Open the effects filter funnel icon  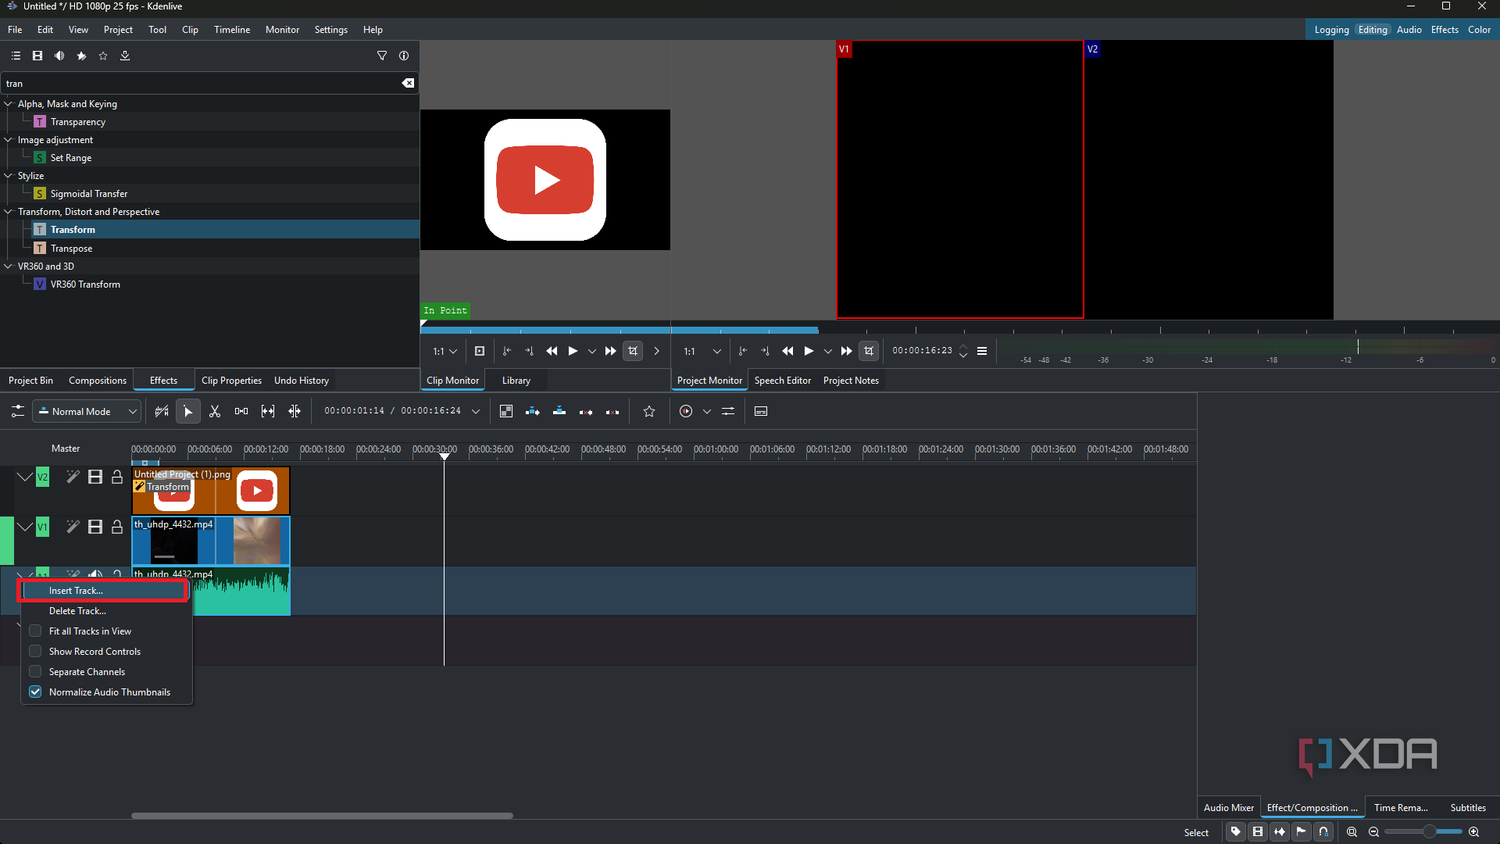pos(382,56)
